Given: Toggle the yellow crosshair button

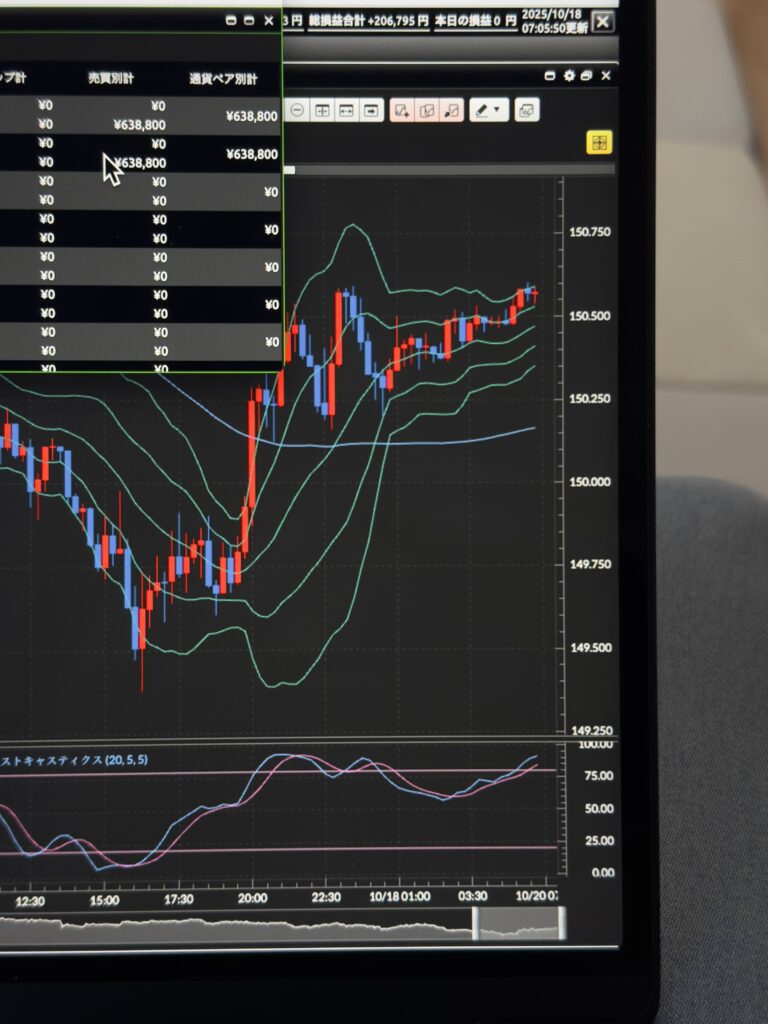Looking at the screenshot, I should pyautogui.click(x=599, y=143).
